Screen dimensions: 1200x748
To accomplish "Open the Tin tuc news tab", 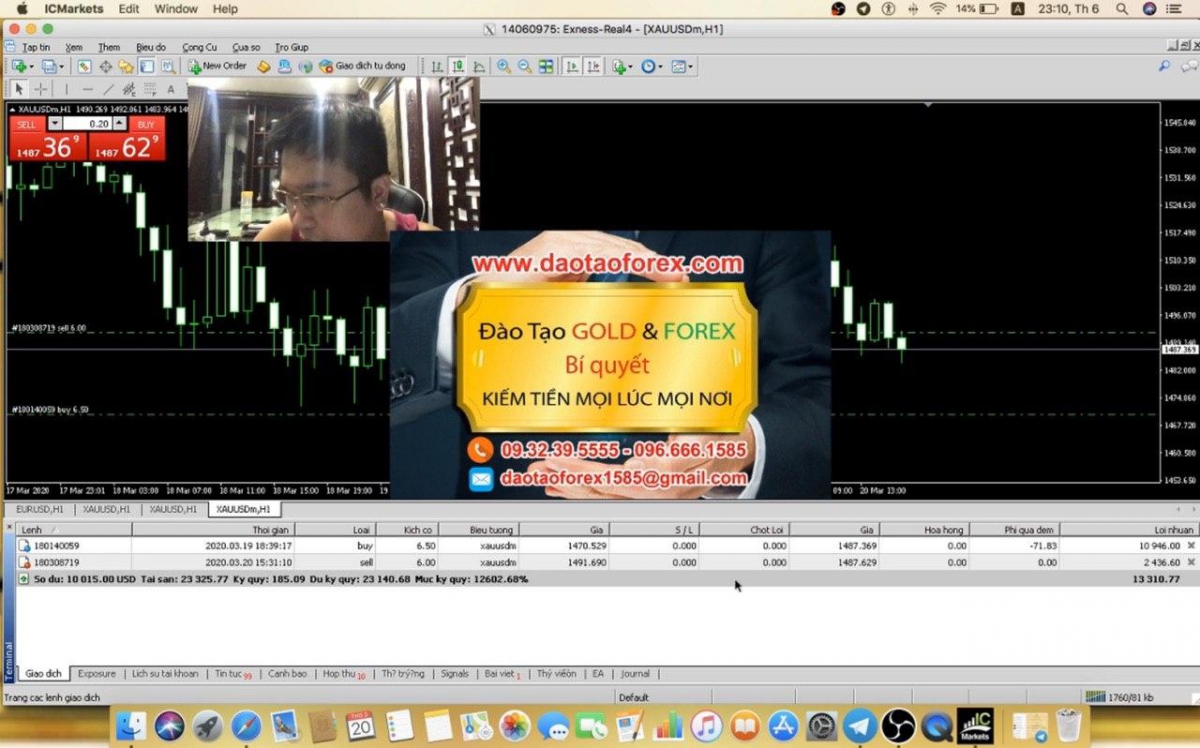I will 233,674.
